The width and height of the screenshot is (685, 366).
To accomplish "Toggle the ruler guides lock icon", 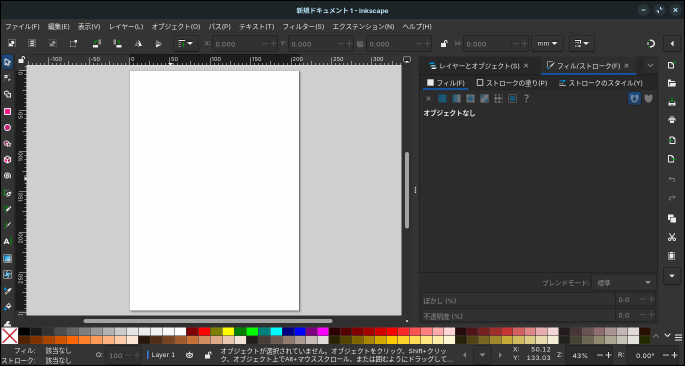I will [x=21, y=60].
